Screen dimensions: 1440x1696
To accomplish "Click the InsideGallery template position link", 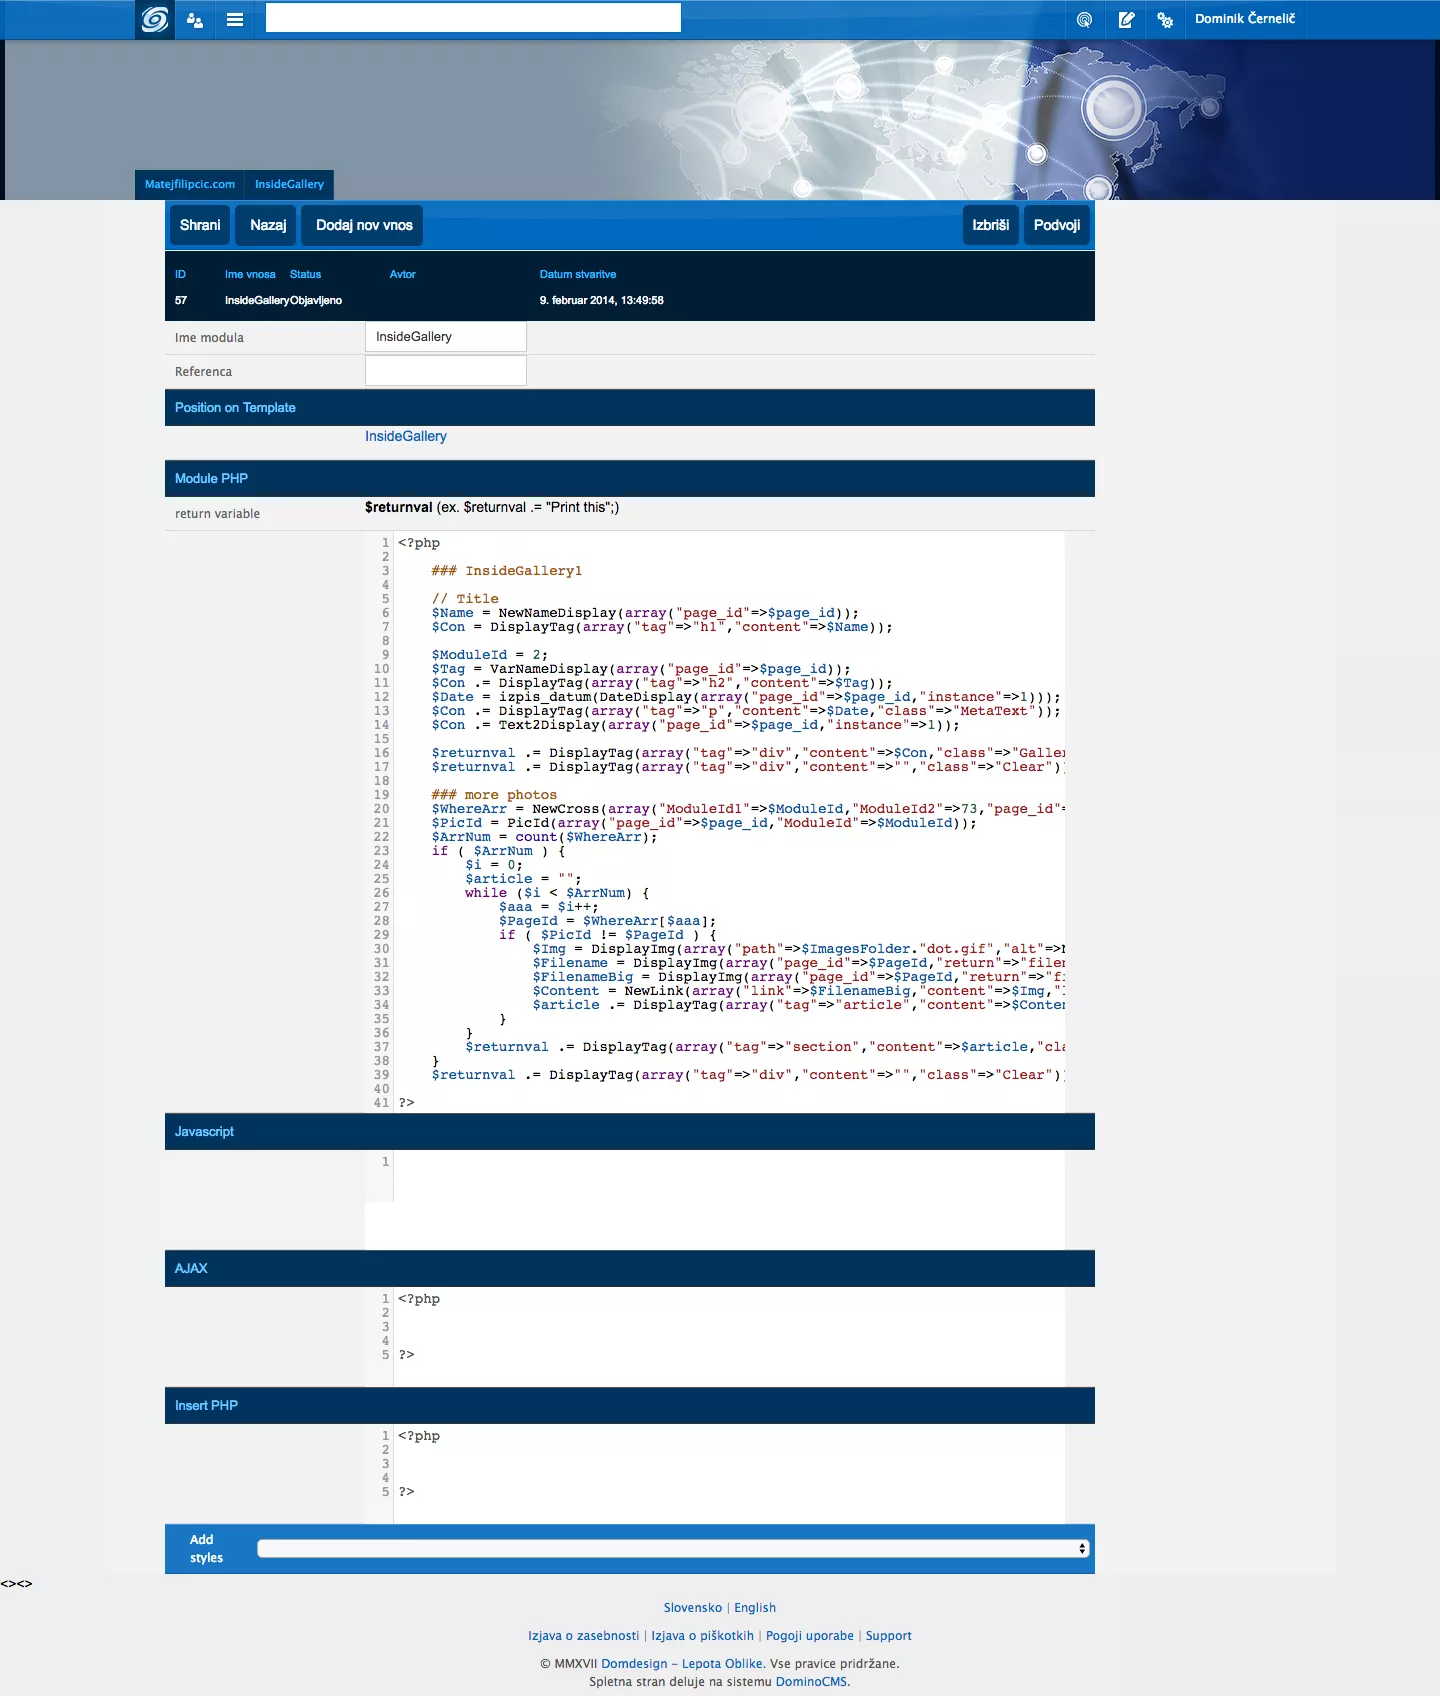I will [x=405, y=436].
